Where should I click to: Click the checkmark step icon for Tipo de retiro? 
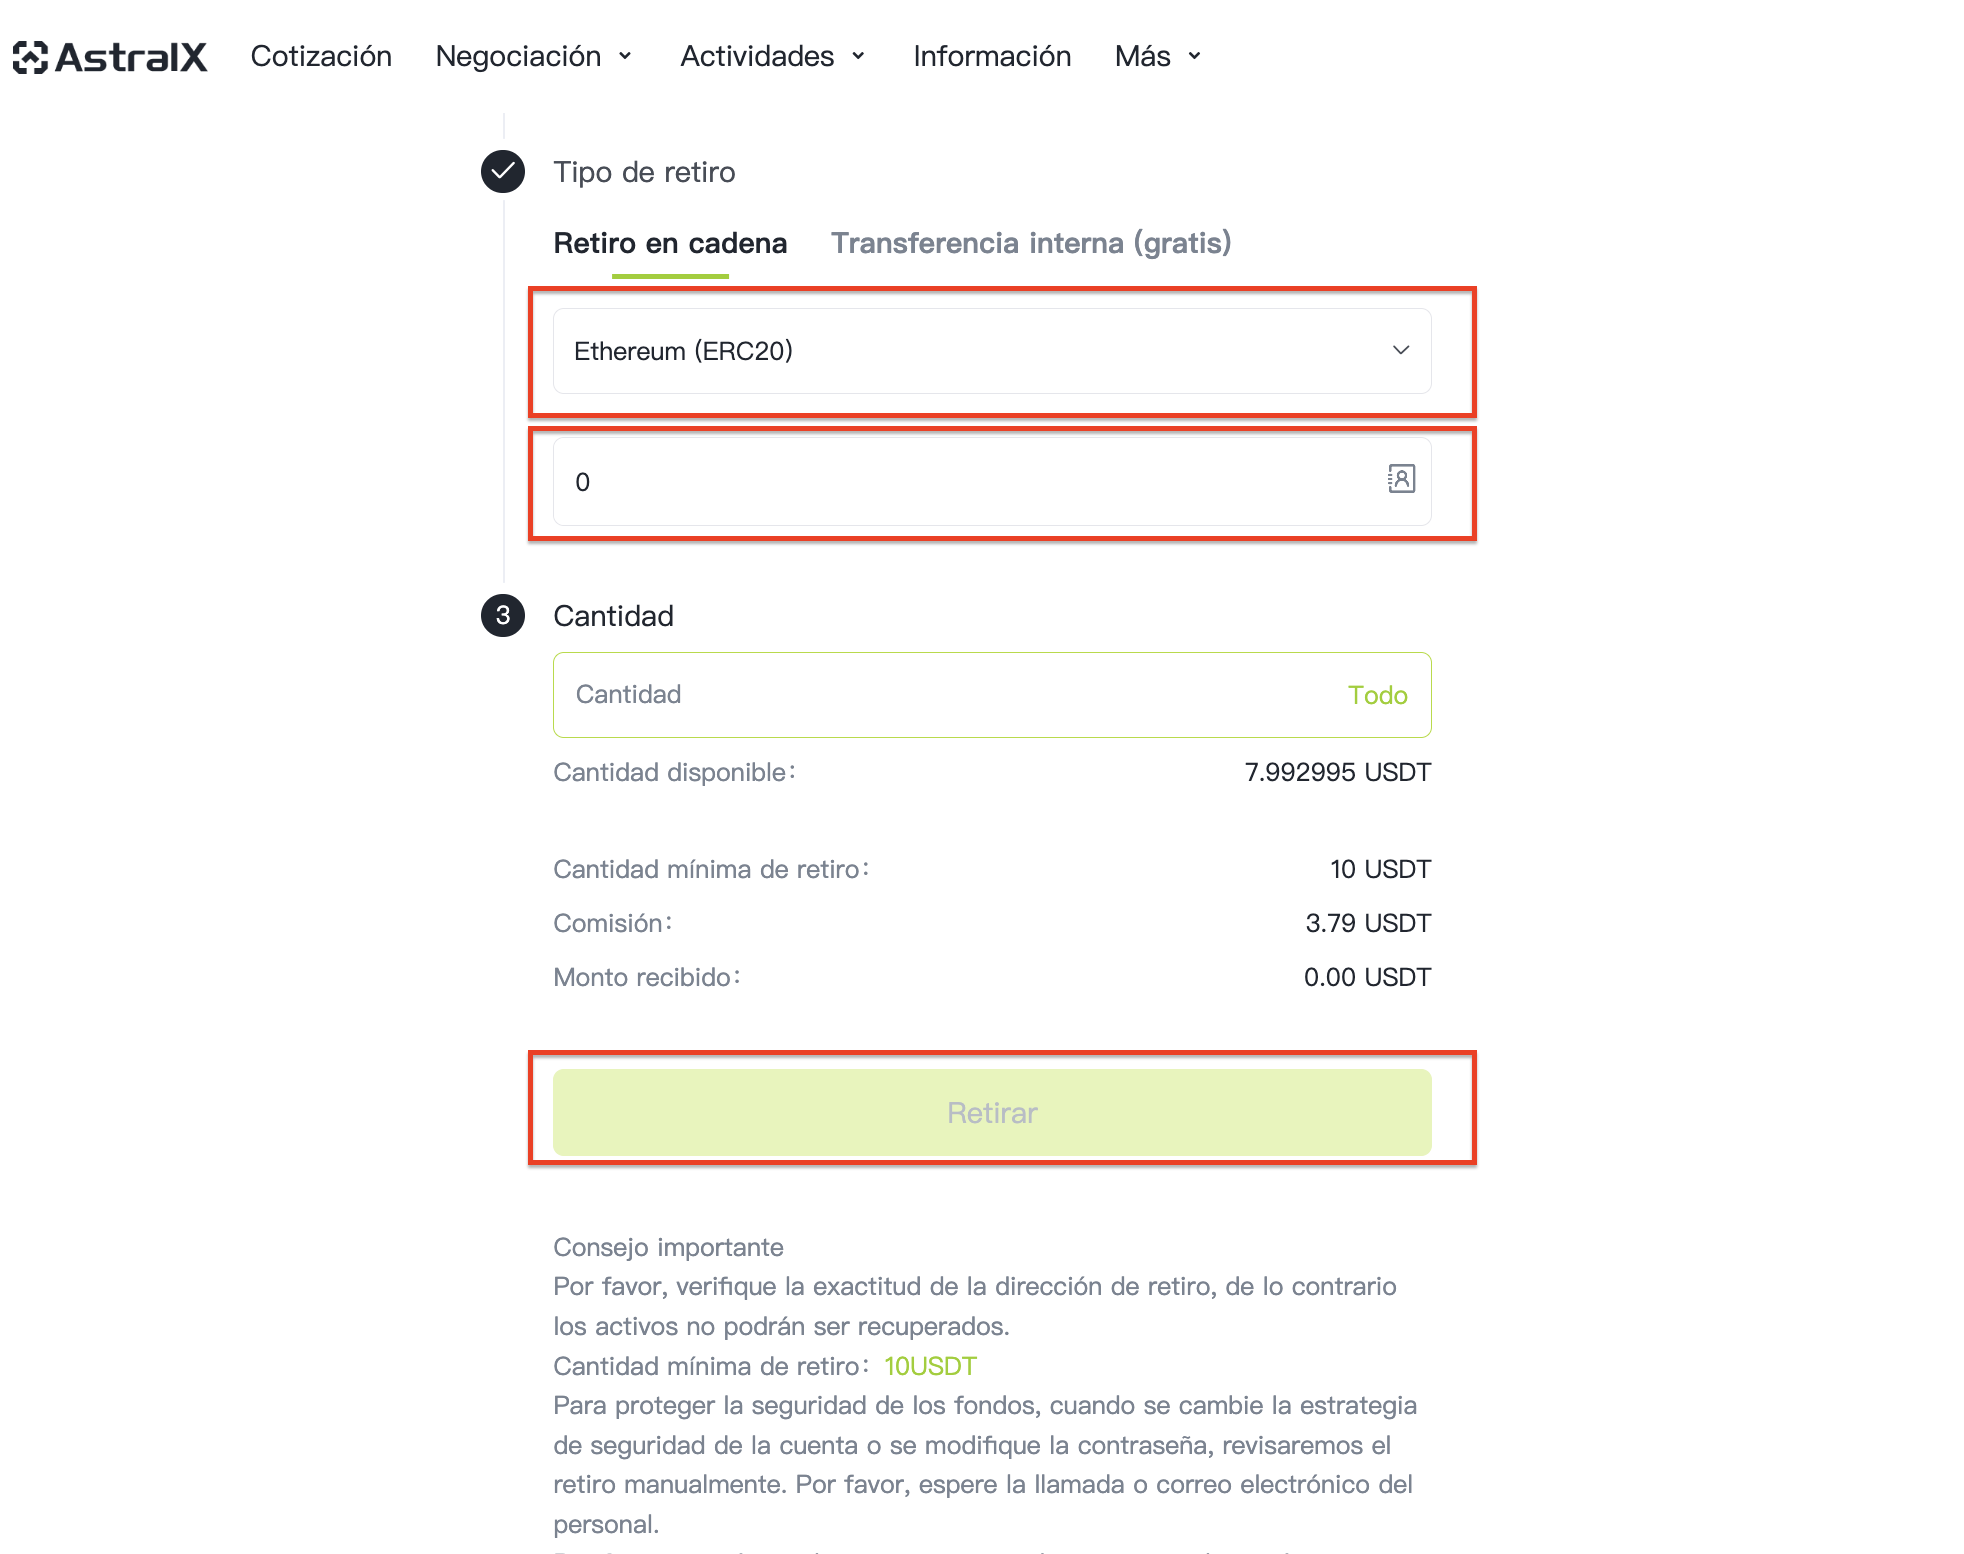[503, 172]
